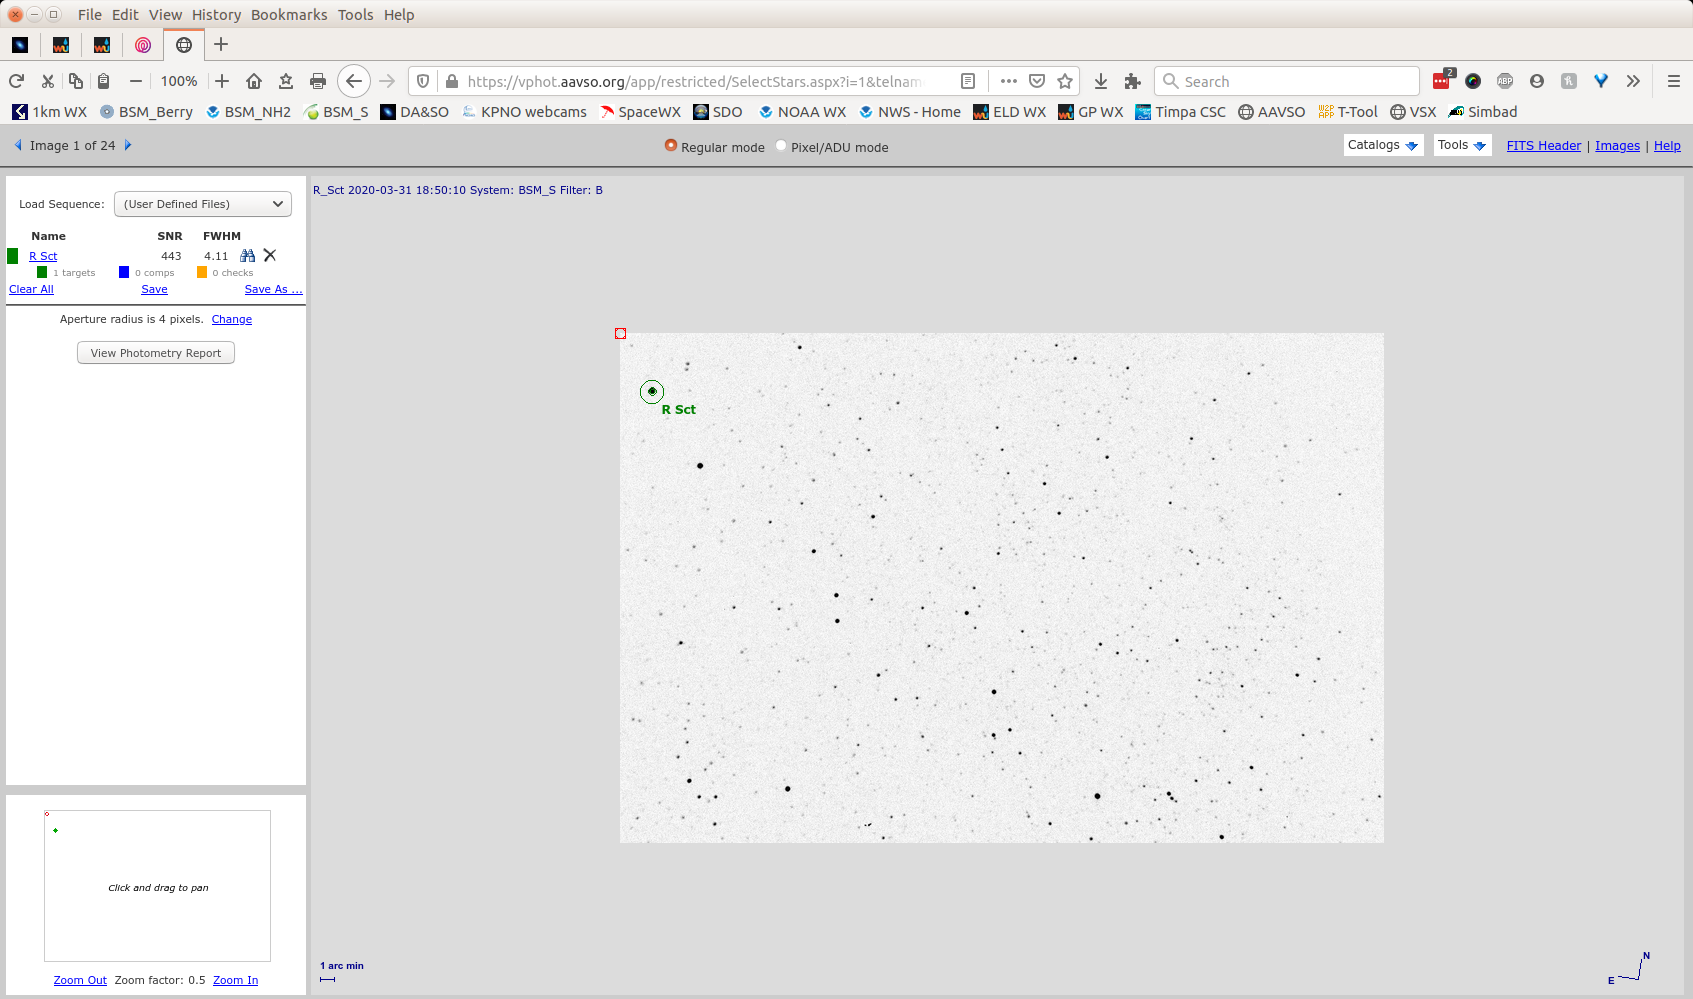This screenshot has height=999, width=1693.
Task: Open the History menu
Action: click(216, 15)
